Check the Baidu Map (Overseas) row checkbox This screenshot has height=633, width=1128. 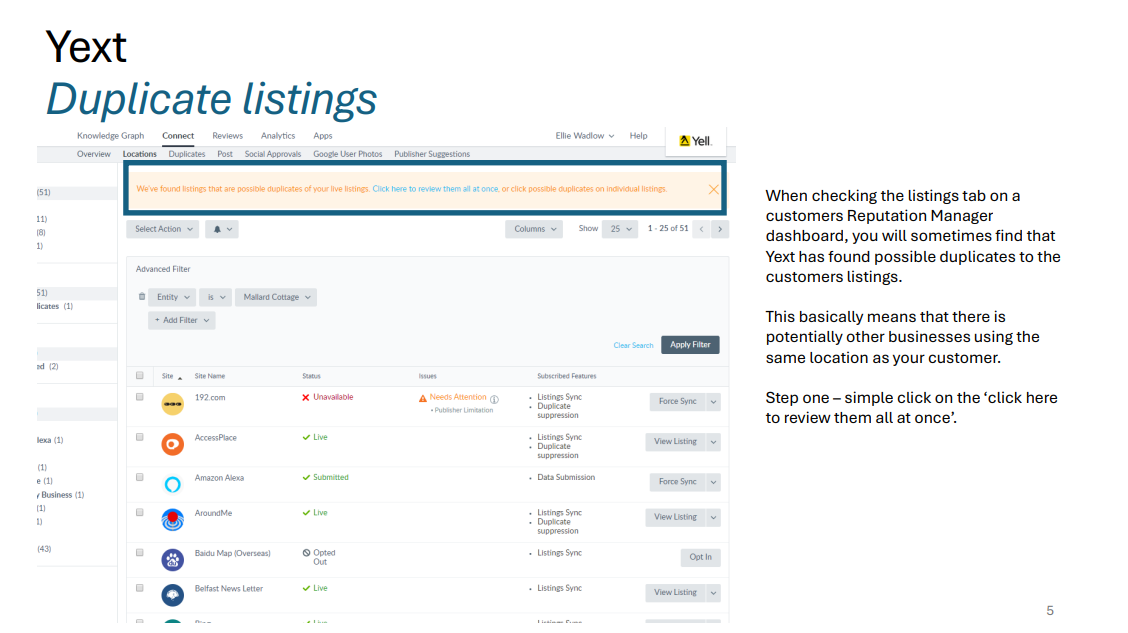140,553
